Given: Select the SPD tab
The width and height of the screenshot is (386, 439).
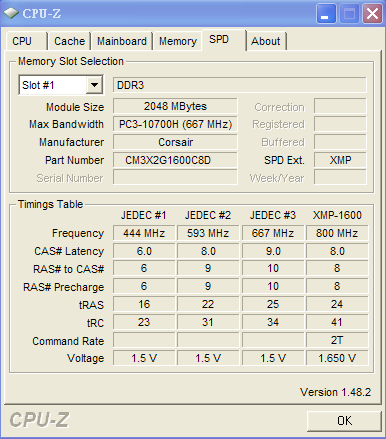Looking at the screenshot, I should click(x=224, y=40).
